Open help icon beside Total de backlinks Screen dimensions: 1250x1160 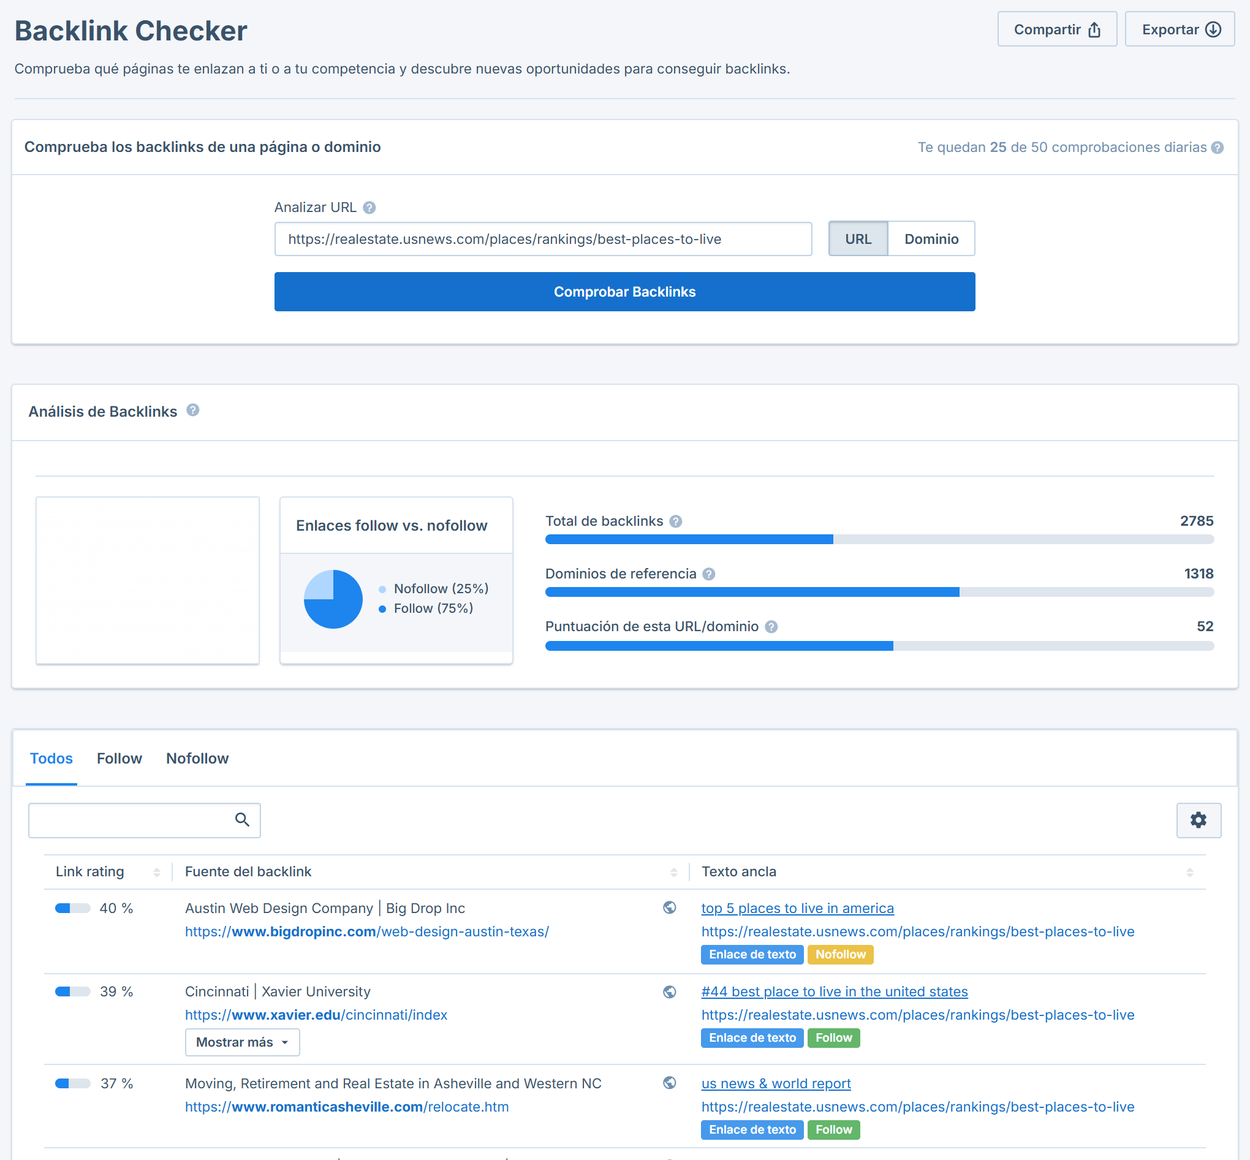676,521
